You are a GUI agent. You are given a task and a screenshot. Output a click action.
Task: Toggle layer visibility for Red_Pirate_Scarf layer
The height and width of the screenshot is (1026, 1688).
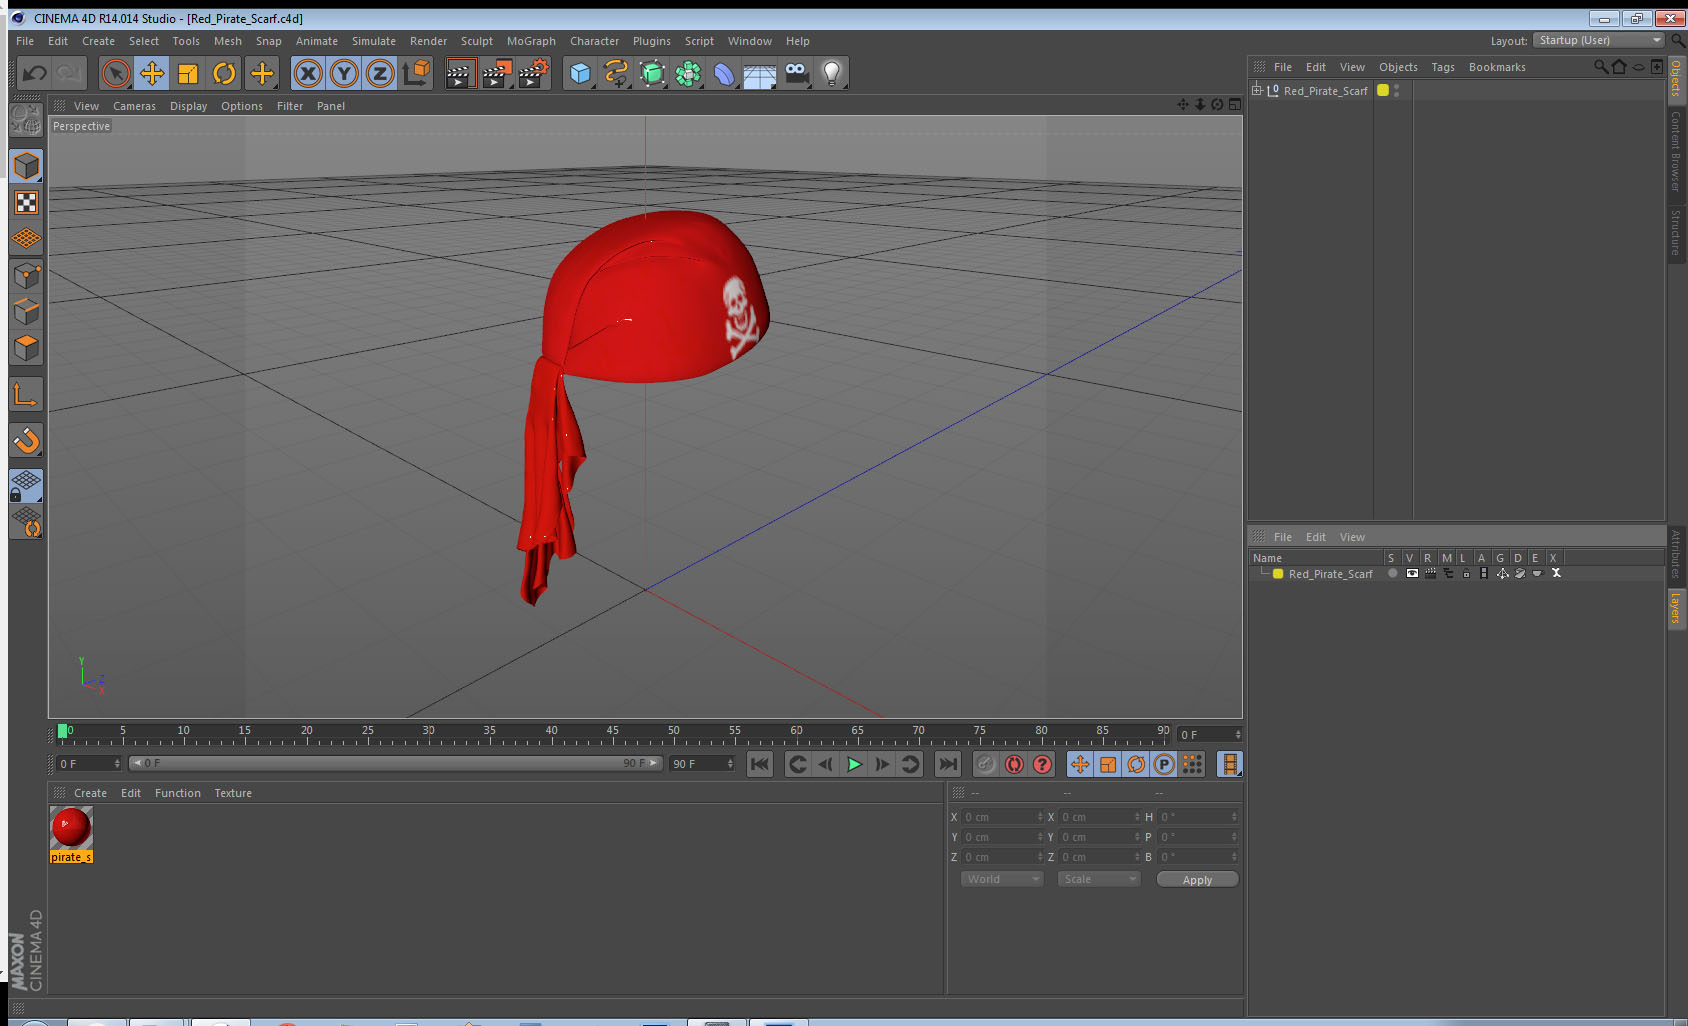[x=1411, y=574]
